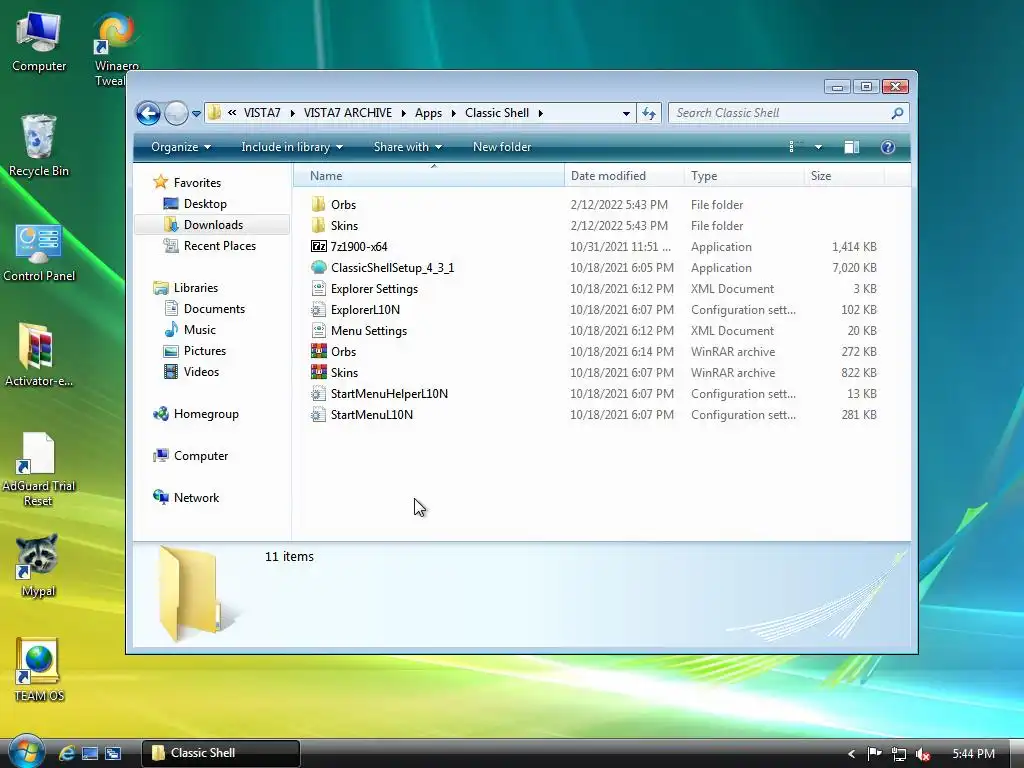The image size is (1024, 768).
Task: Refresh the Classic Shell folder view
Action: [x=648, y=113]
